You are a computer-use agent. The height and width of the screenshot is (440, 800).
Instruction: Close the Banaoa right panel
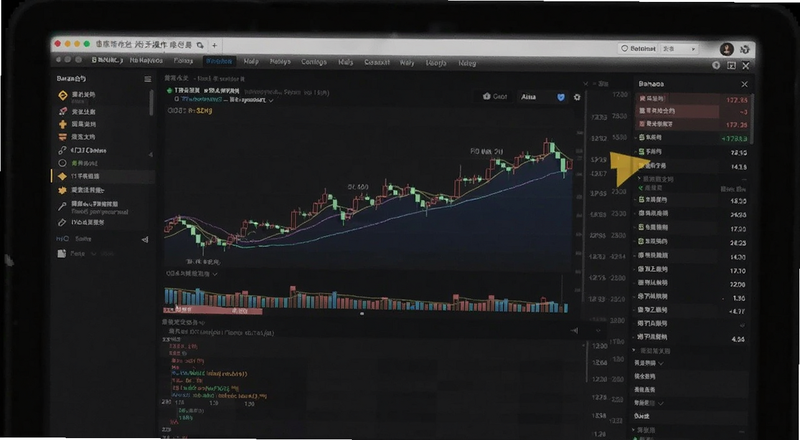(744, 84)
